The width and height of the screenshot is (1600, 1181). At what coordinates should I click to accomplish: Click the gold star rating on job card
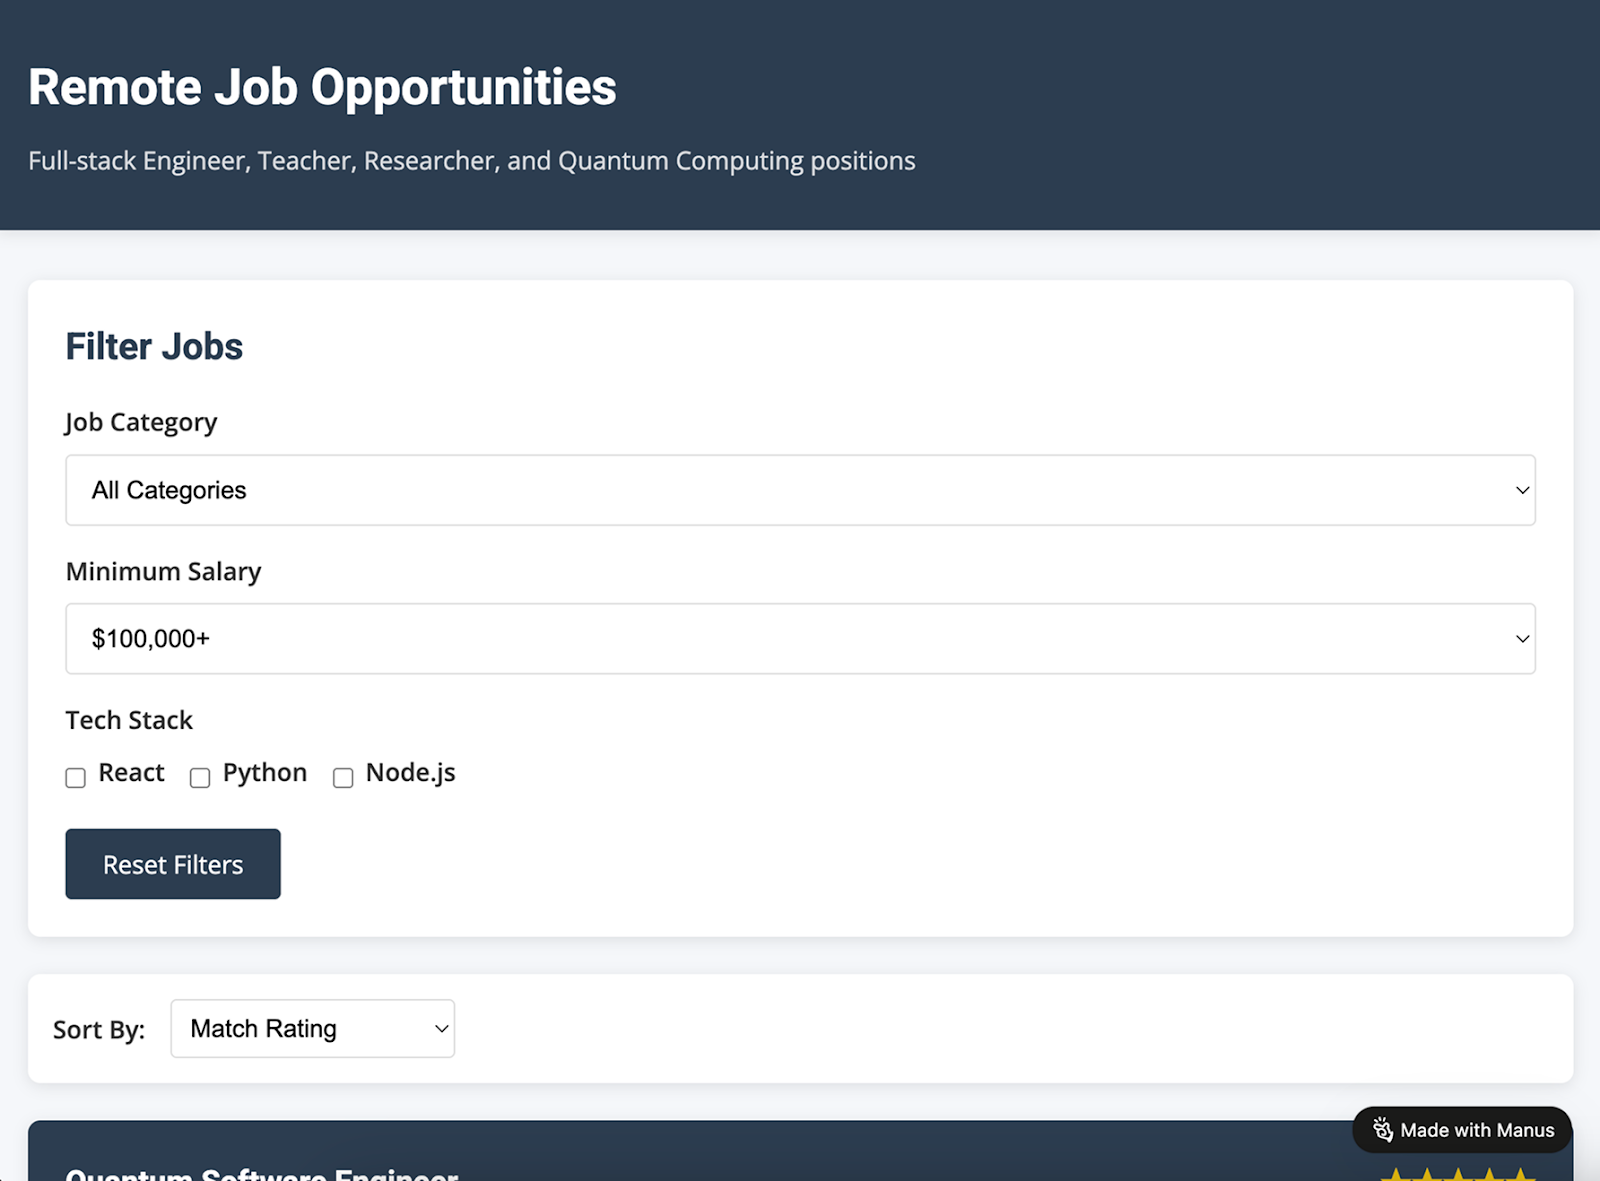[1456, 1174]
